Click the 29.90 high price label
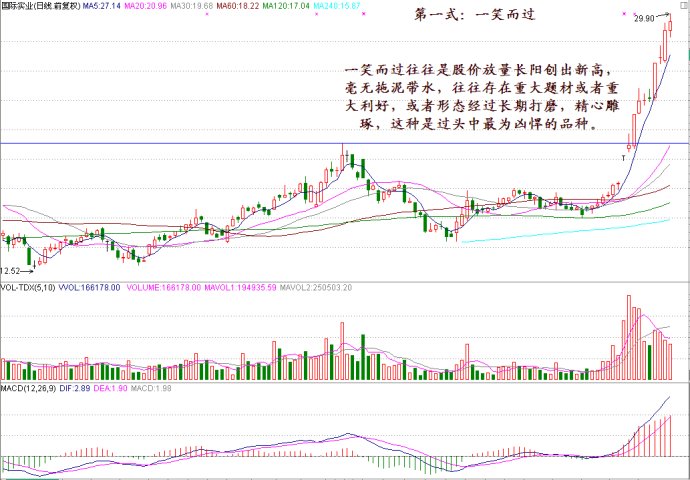The height and width of the screenshot is (480, 690). pos(644,18)
